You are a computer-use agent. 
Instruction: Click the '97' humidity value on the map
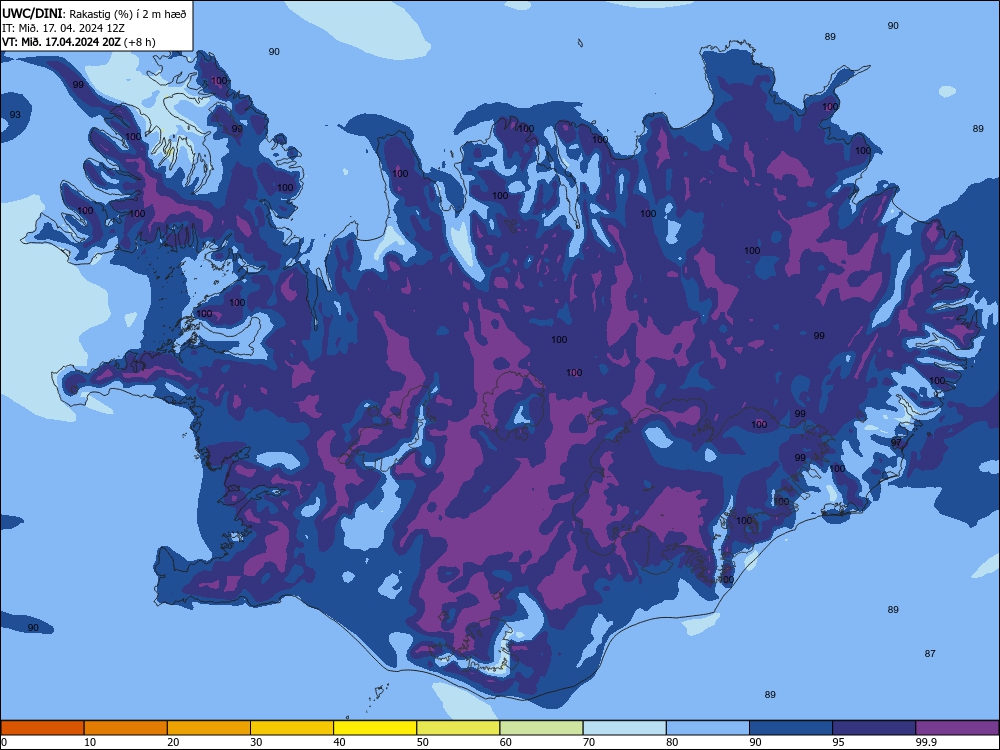click(896, 442)
